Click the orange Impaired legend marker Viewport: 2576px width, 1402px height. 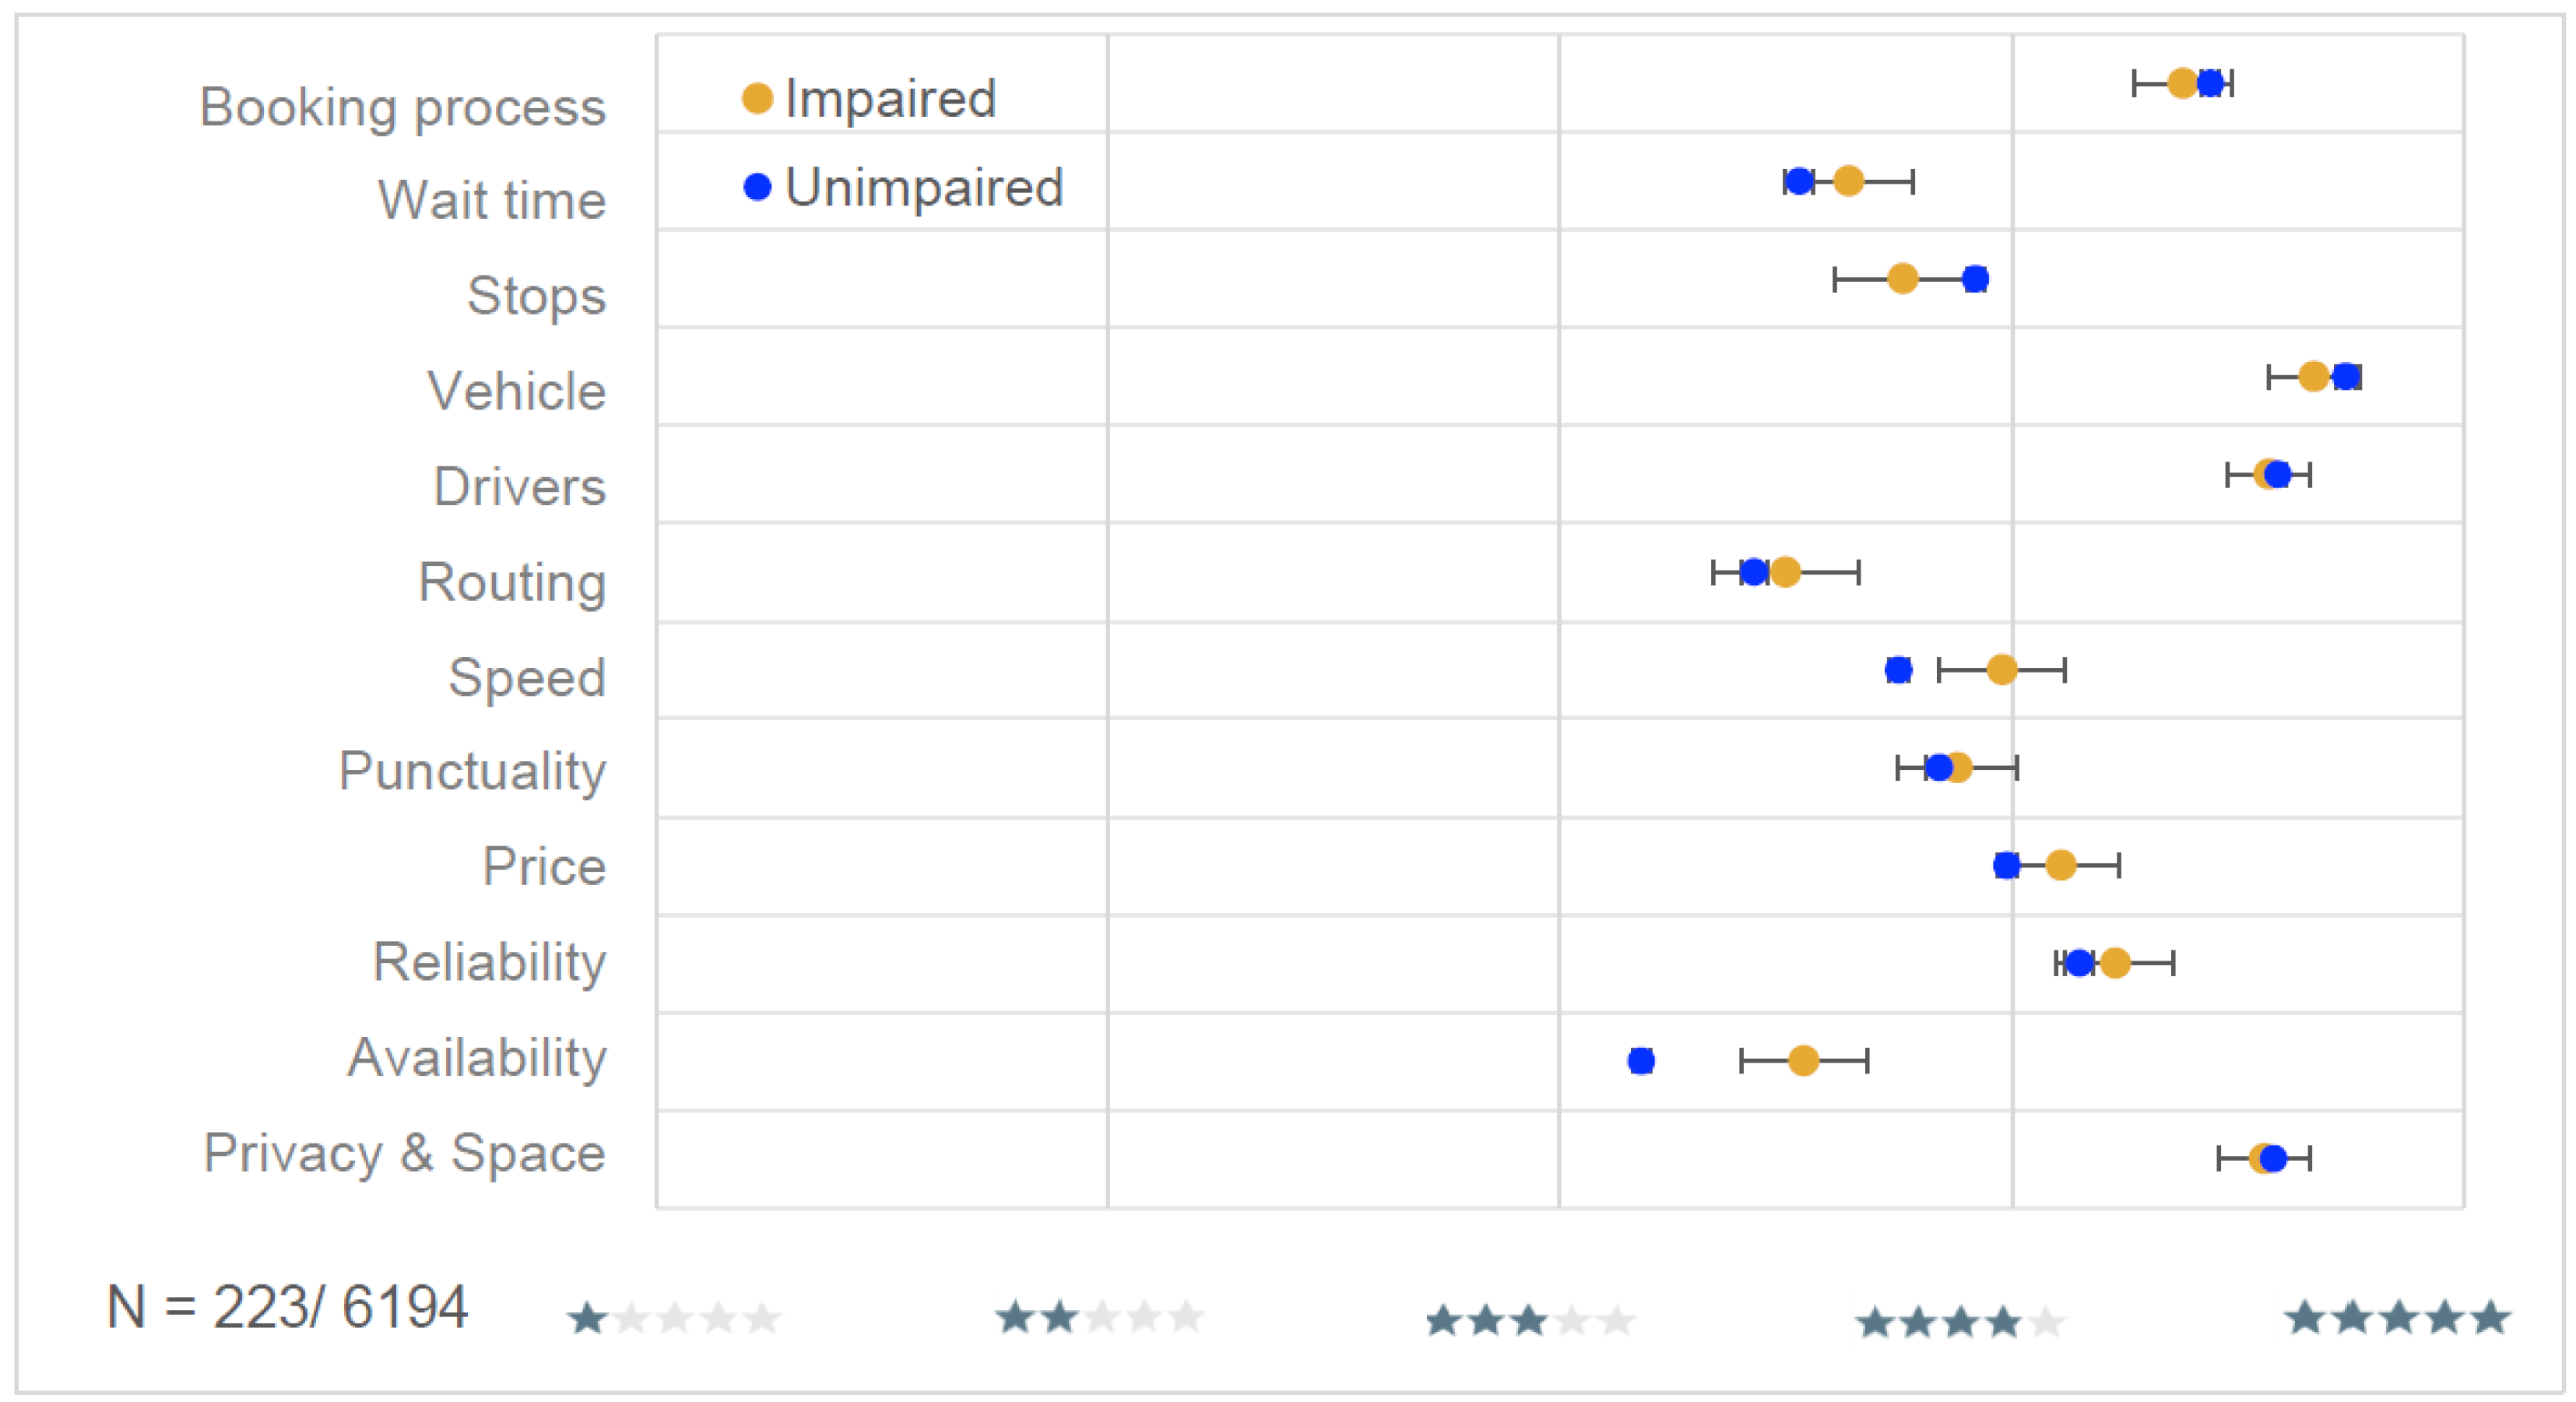(x=757, y=98)
